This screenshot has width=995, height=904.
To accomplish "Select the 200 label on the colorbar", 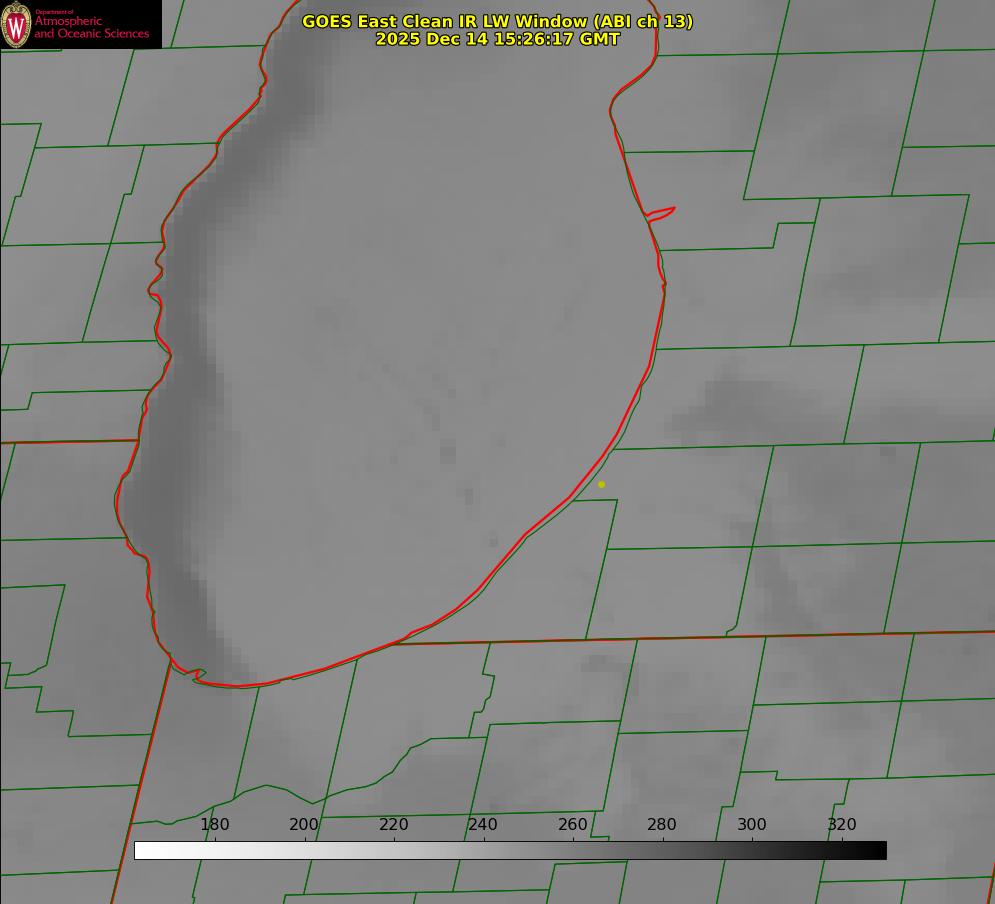I will pyautogui.click(x=304, y=824).
